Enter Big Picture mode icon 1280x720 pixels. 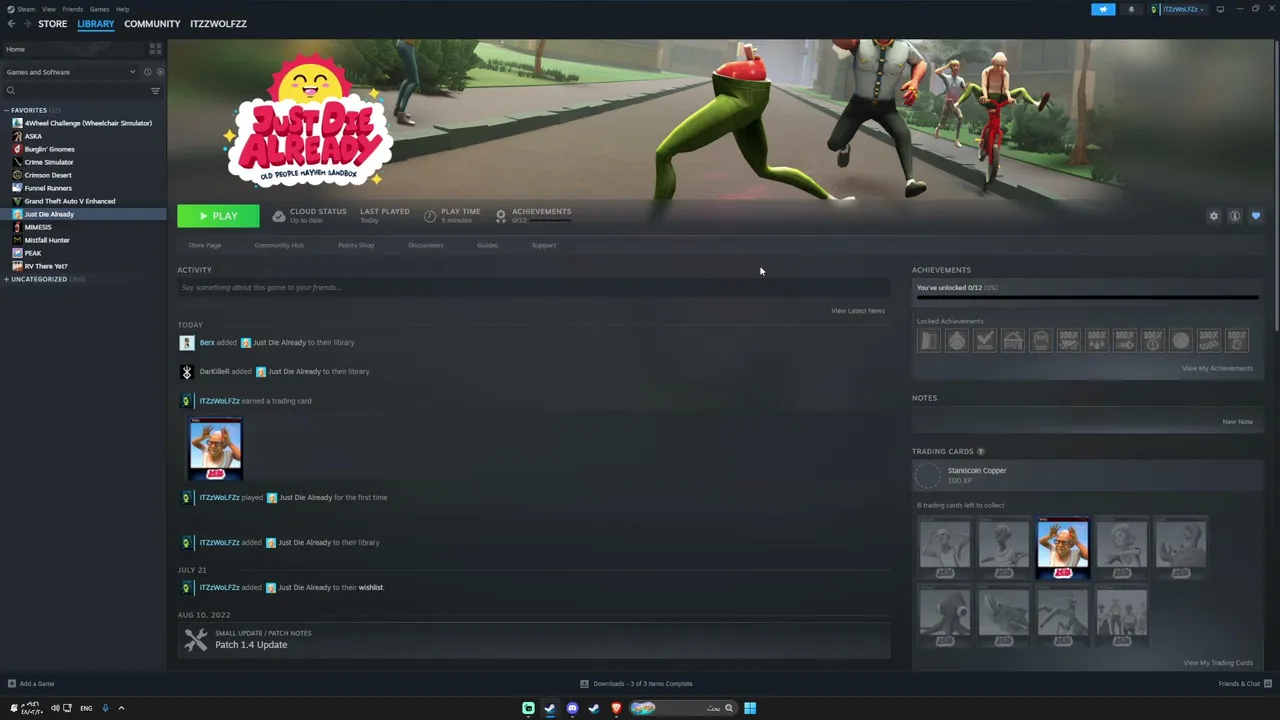tap(1220, 9)
